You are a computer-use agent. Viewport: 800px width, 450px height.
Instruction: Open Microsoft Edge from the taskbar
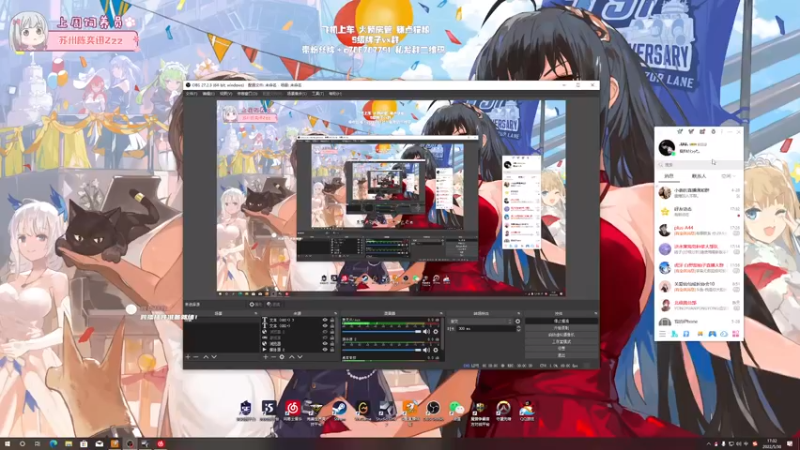point(53,444)
